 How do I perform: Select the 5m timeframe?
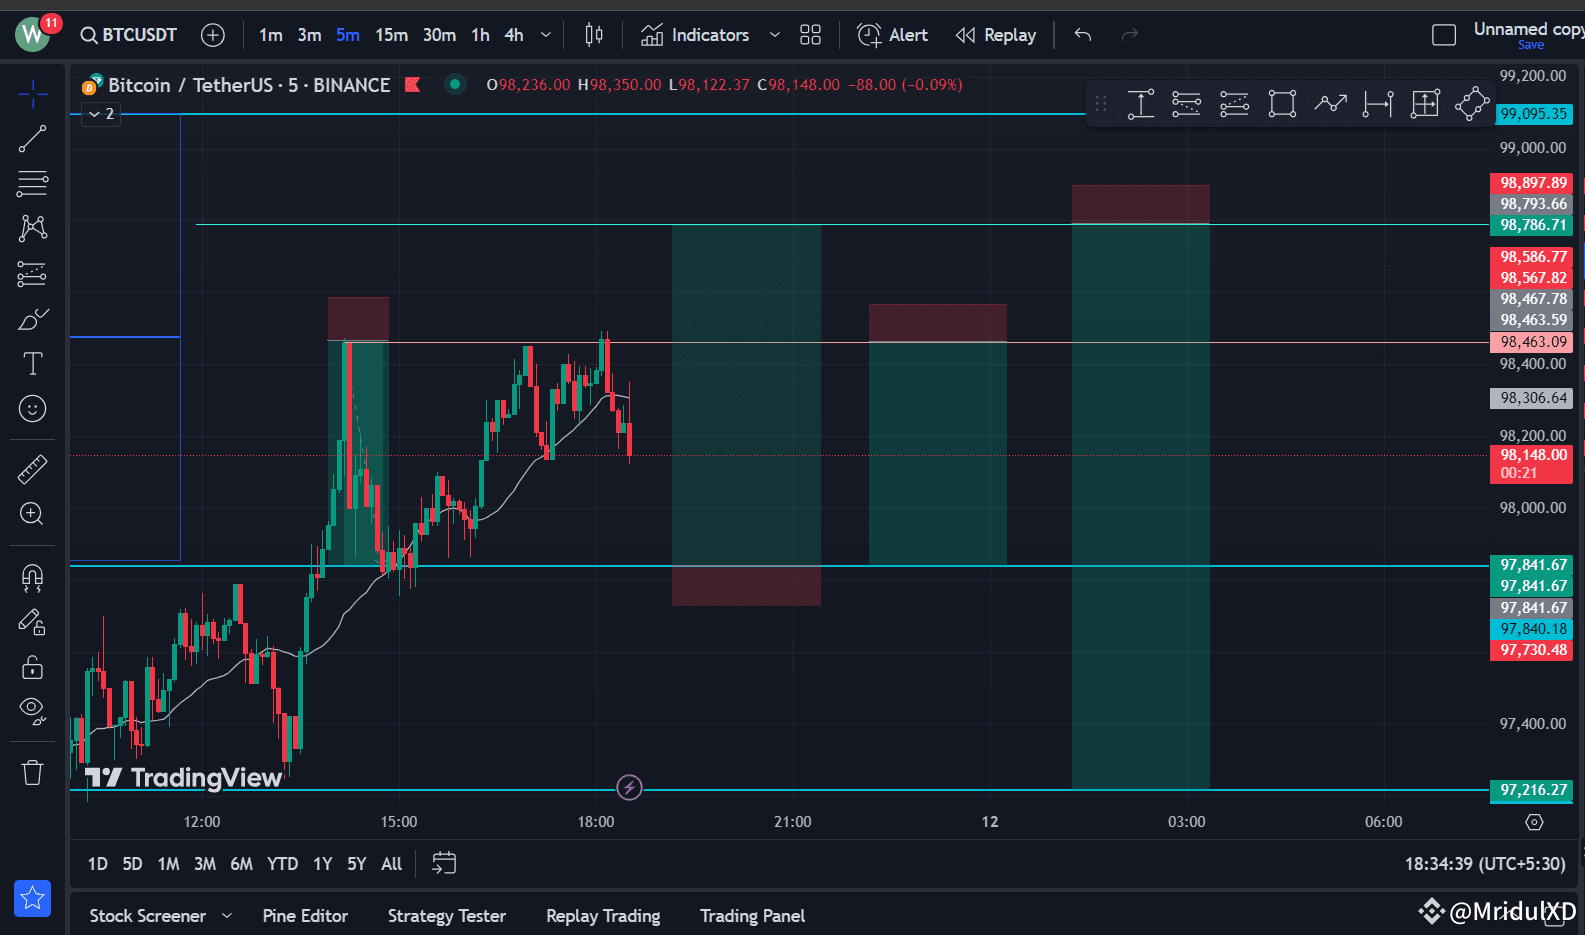point(348,35)
